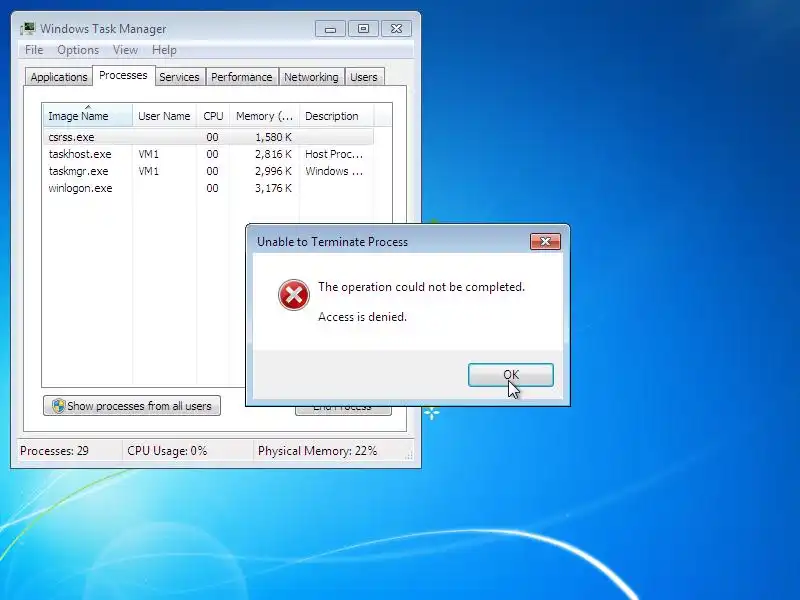Go to the Performance tab

242,77
